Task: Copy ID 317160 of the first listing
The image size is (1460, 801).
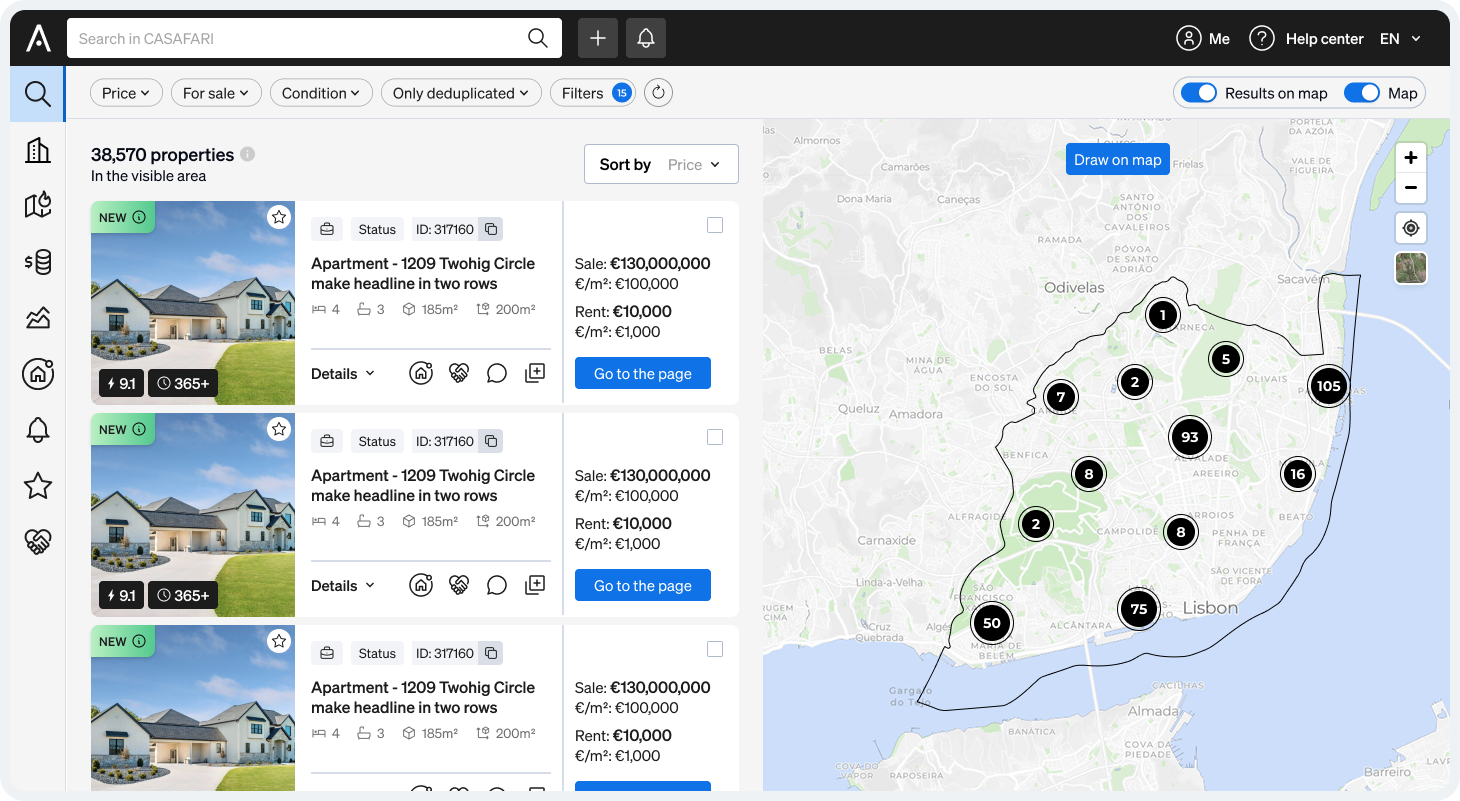Action: 491,229
